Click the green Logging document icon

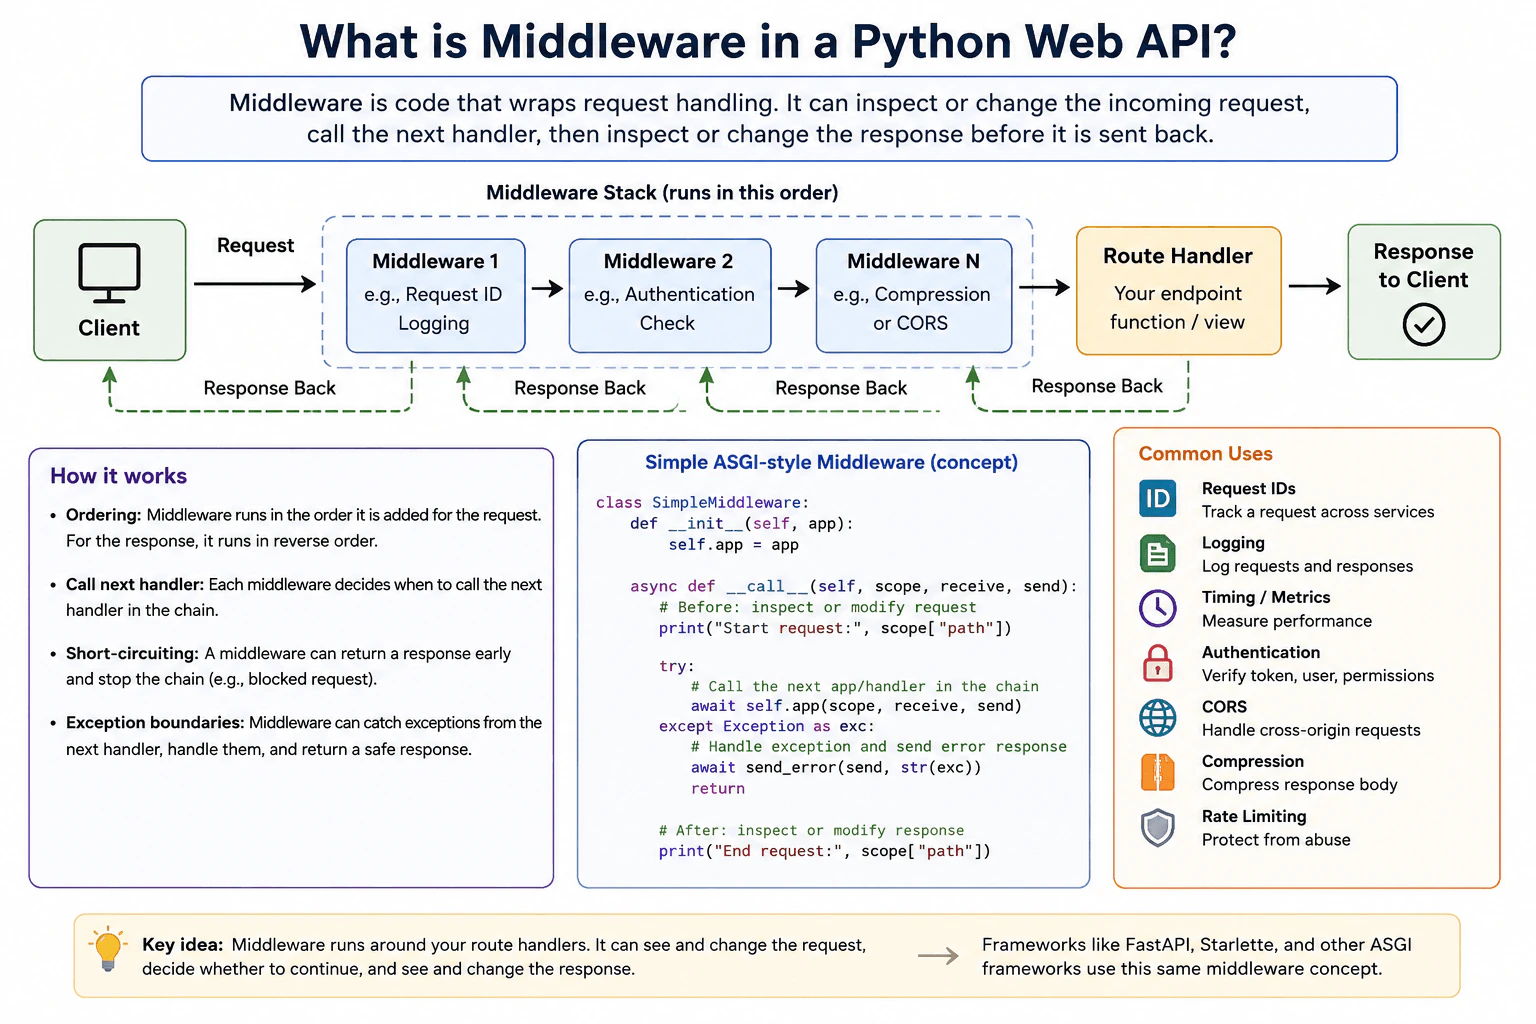[1158, 553]
